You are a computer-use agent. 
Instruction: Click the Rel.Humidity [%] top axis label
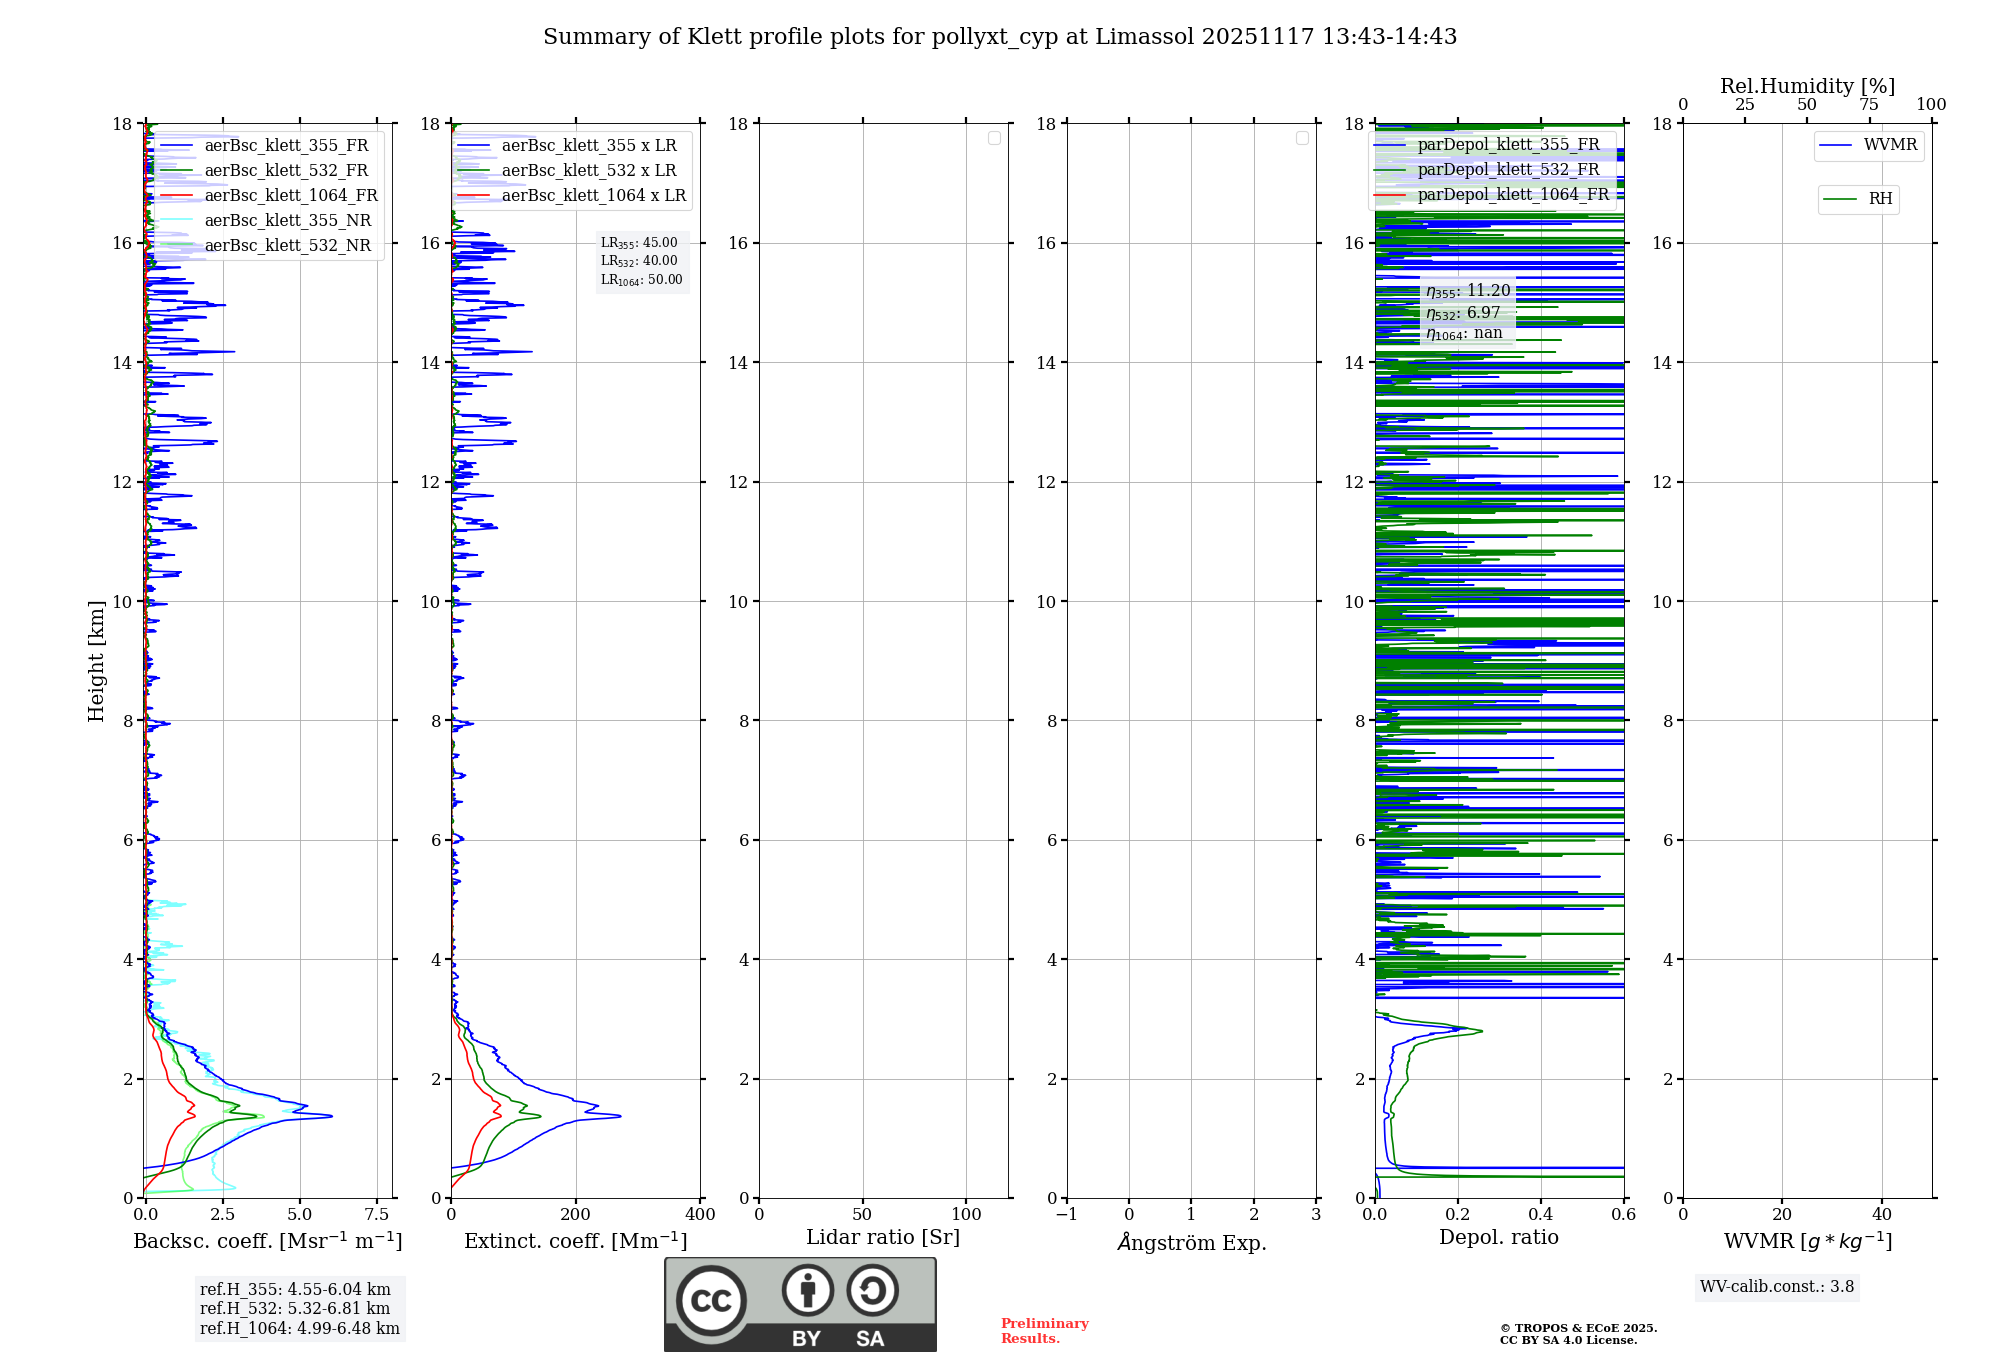tap(1807, 86)
